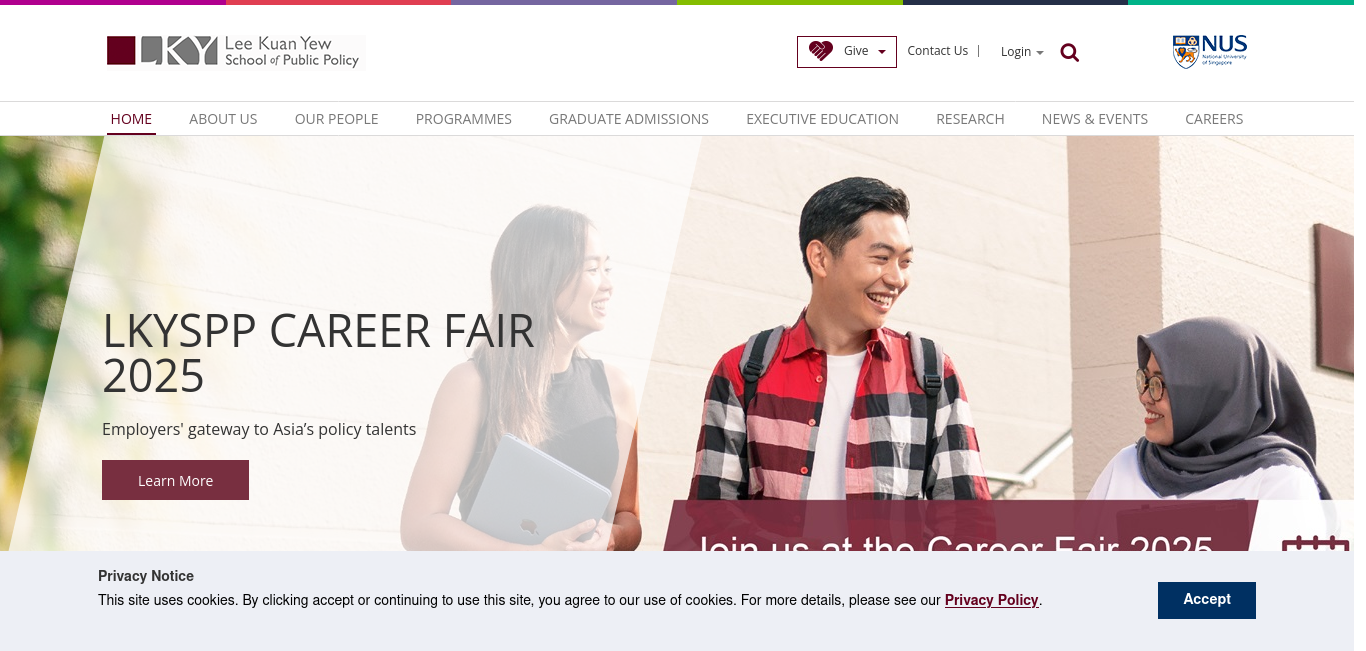The width and height of the screenshot is (1366, 651).
Task: Click the calendar icon on banner edge
Action: click(1317, 543)
